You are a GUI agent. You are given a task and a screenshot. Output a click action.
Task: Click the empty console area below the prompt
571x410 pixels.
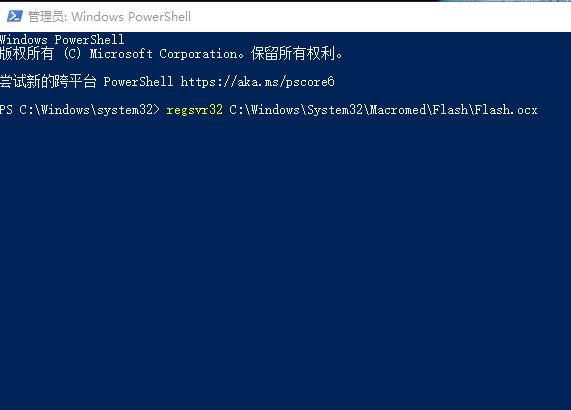tap(286, 262)
